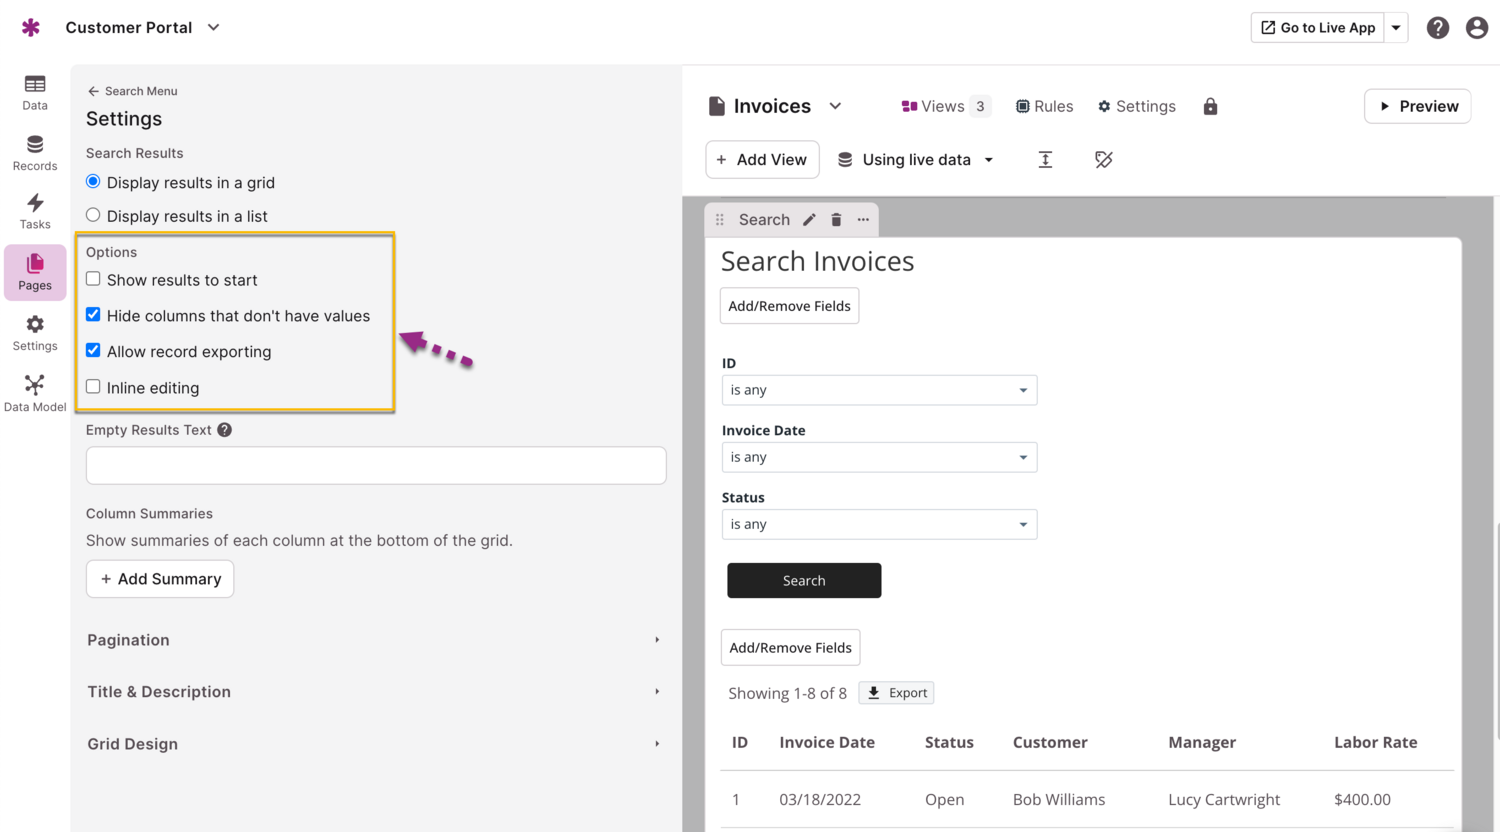
Task: Click the lock icon beside Settings
Action: click(x=1210, y=106)
